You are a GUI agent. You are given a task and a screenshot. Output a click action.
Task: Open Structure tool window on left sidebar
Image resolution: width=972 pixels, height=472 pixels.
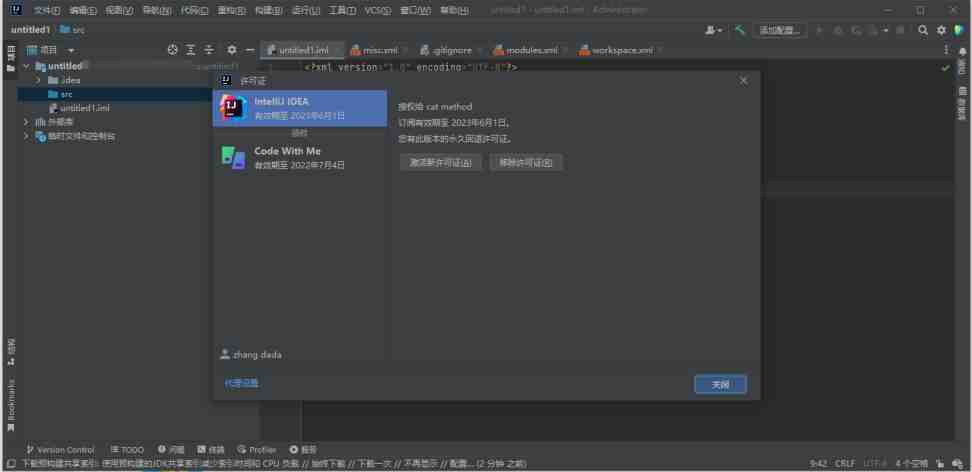11,352
